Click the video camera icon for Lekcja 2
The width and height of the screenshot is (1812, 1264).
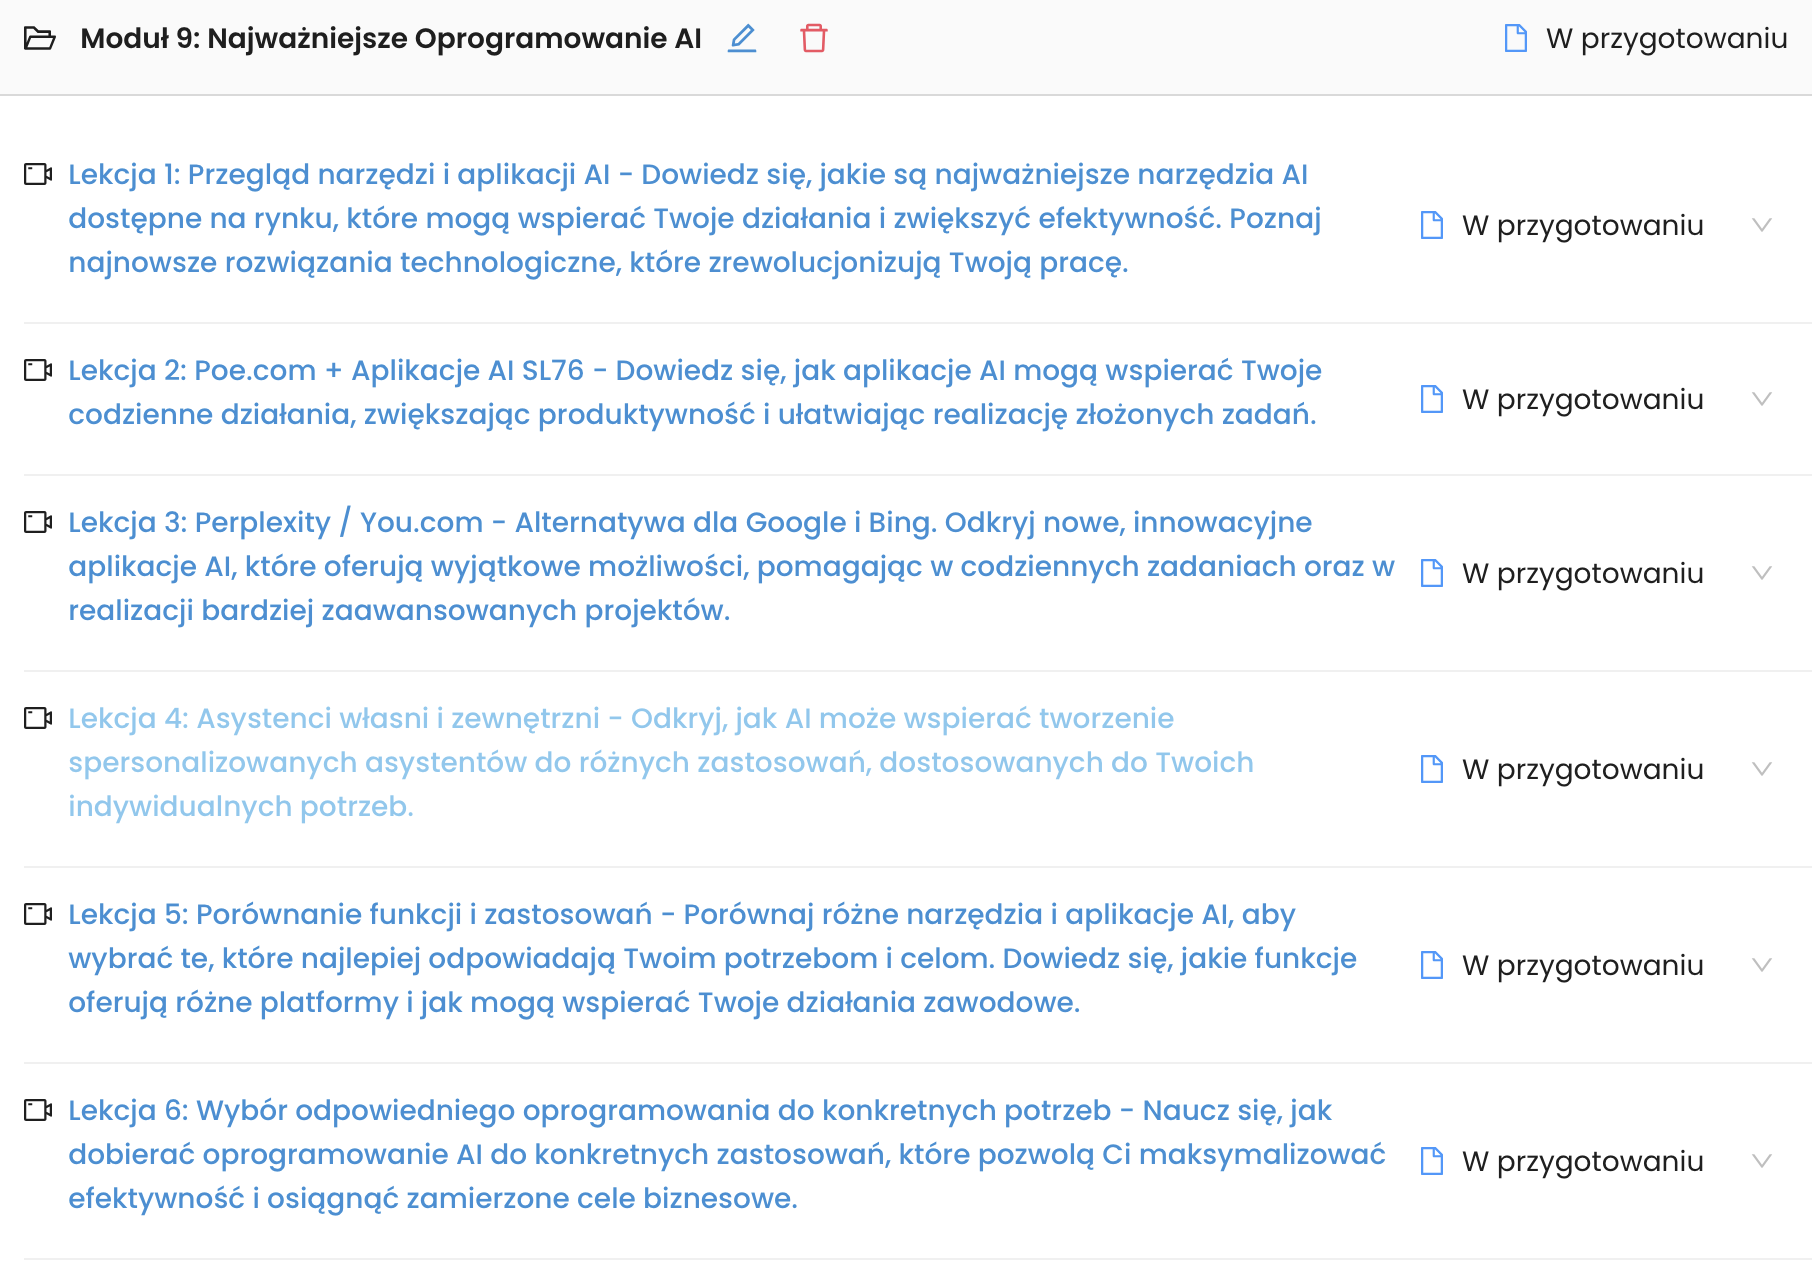38,371
